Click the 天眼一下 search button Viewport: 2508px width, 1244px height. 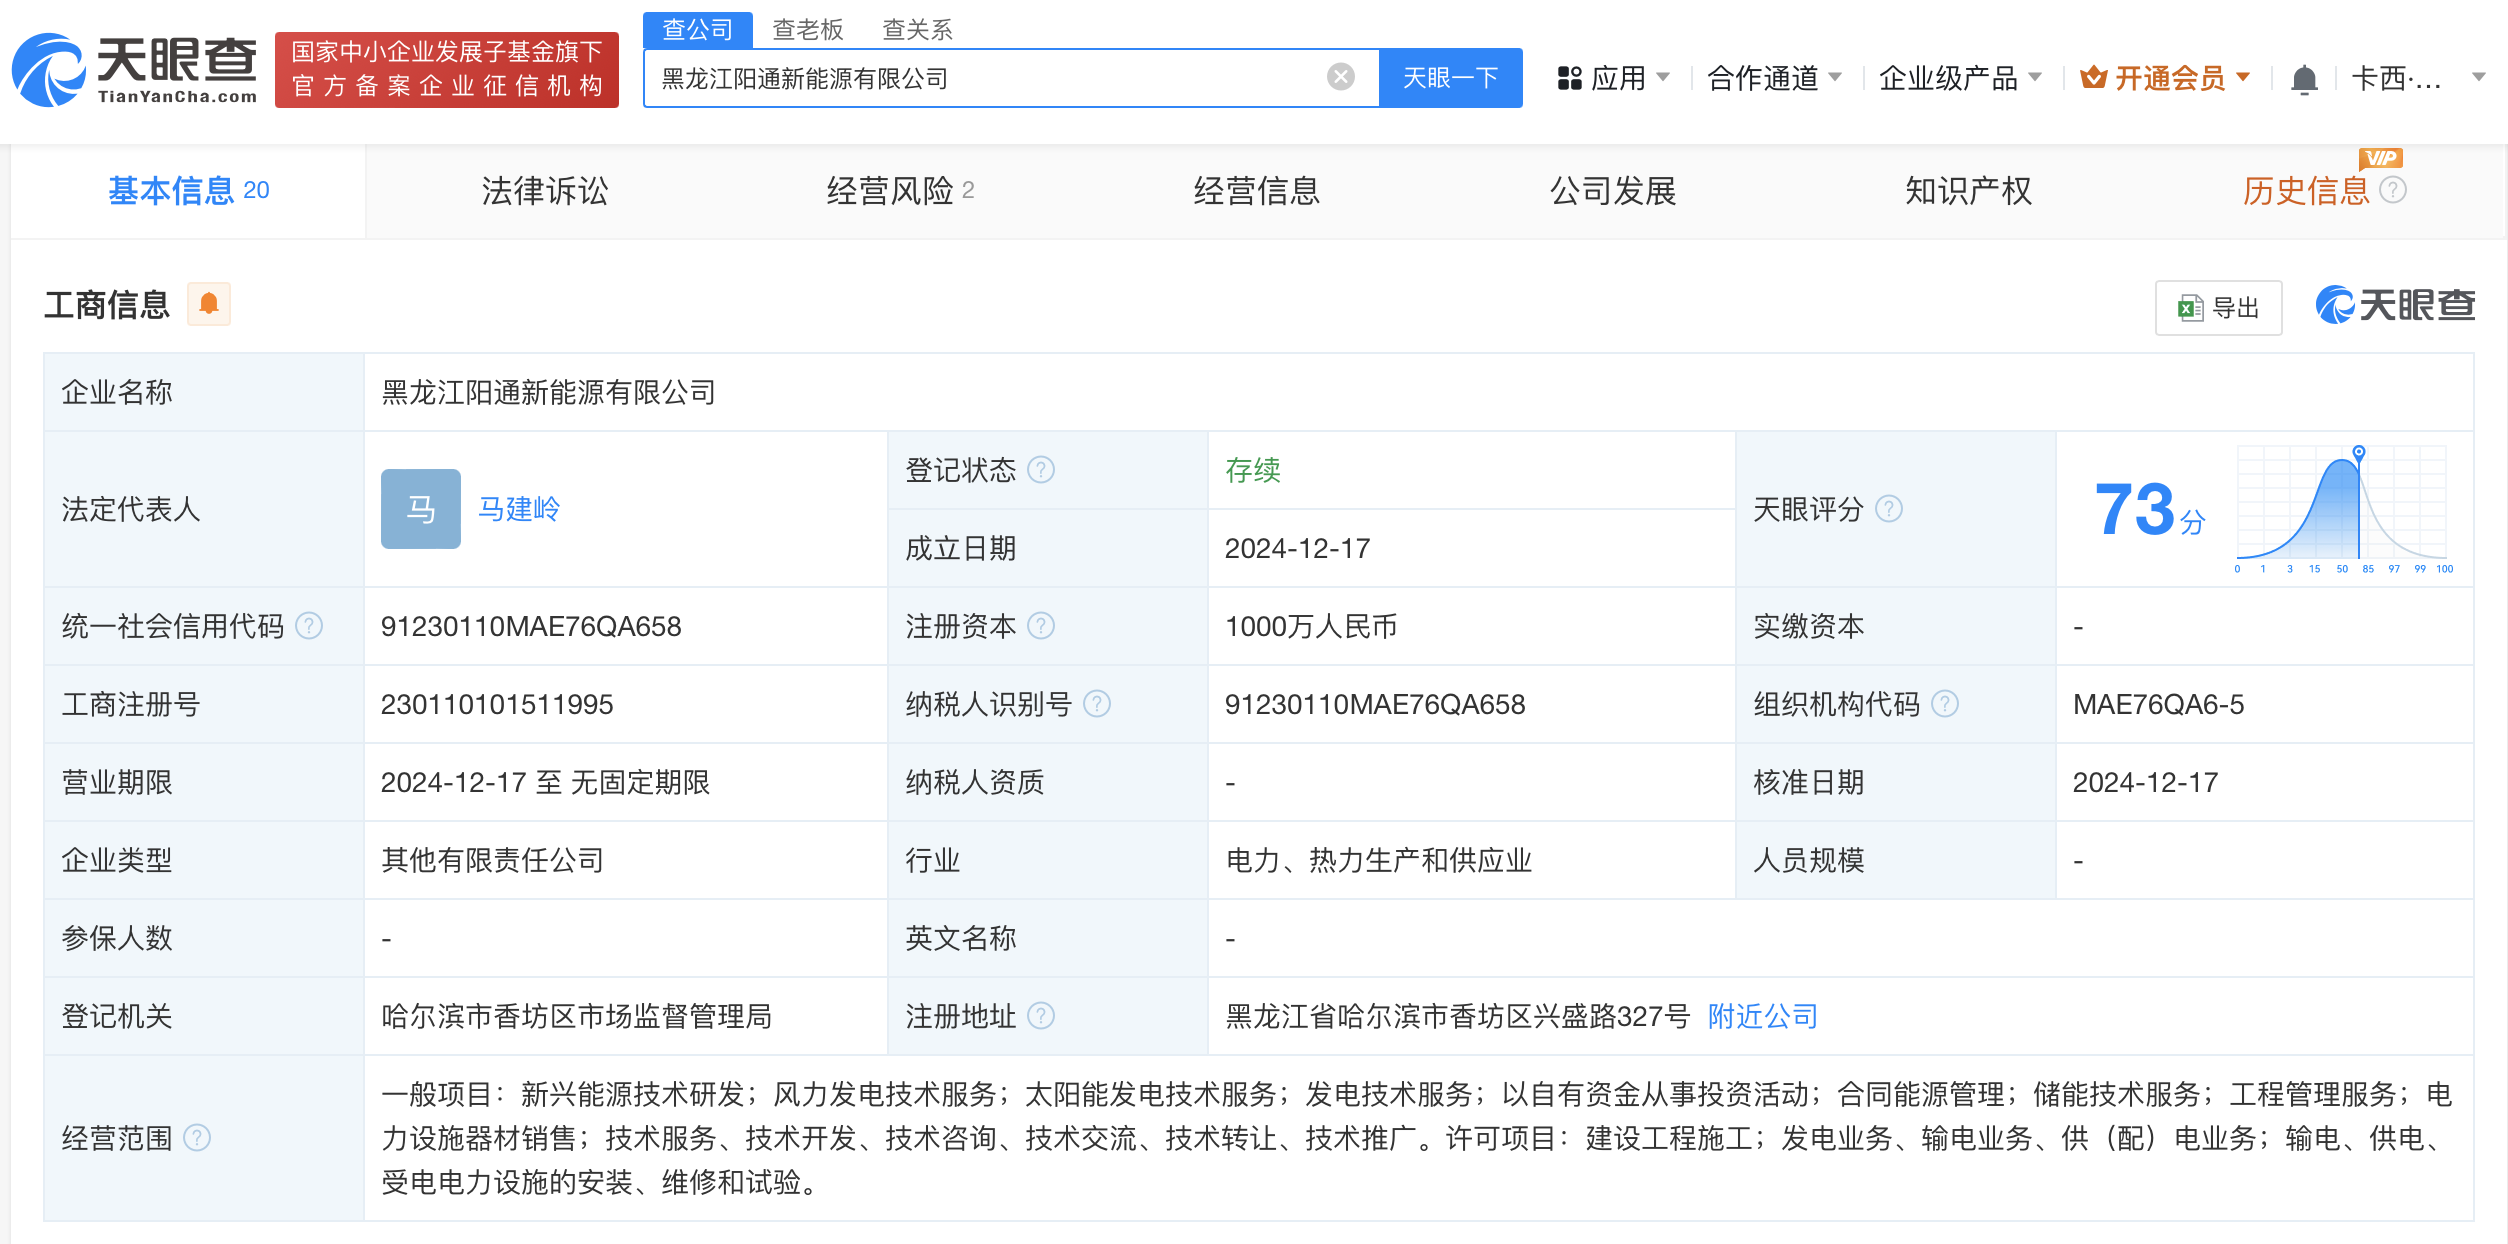pyautogui.click(x=1450, y=78)
